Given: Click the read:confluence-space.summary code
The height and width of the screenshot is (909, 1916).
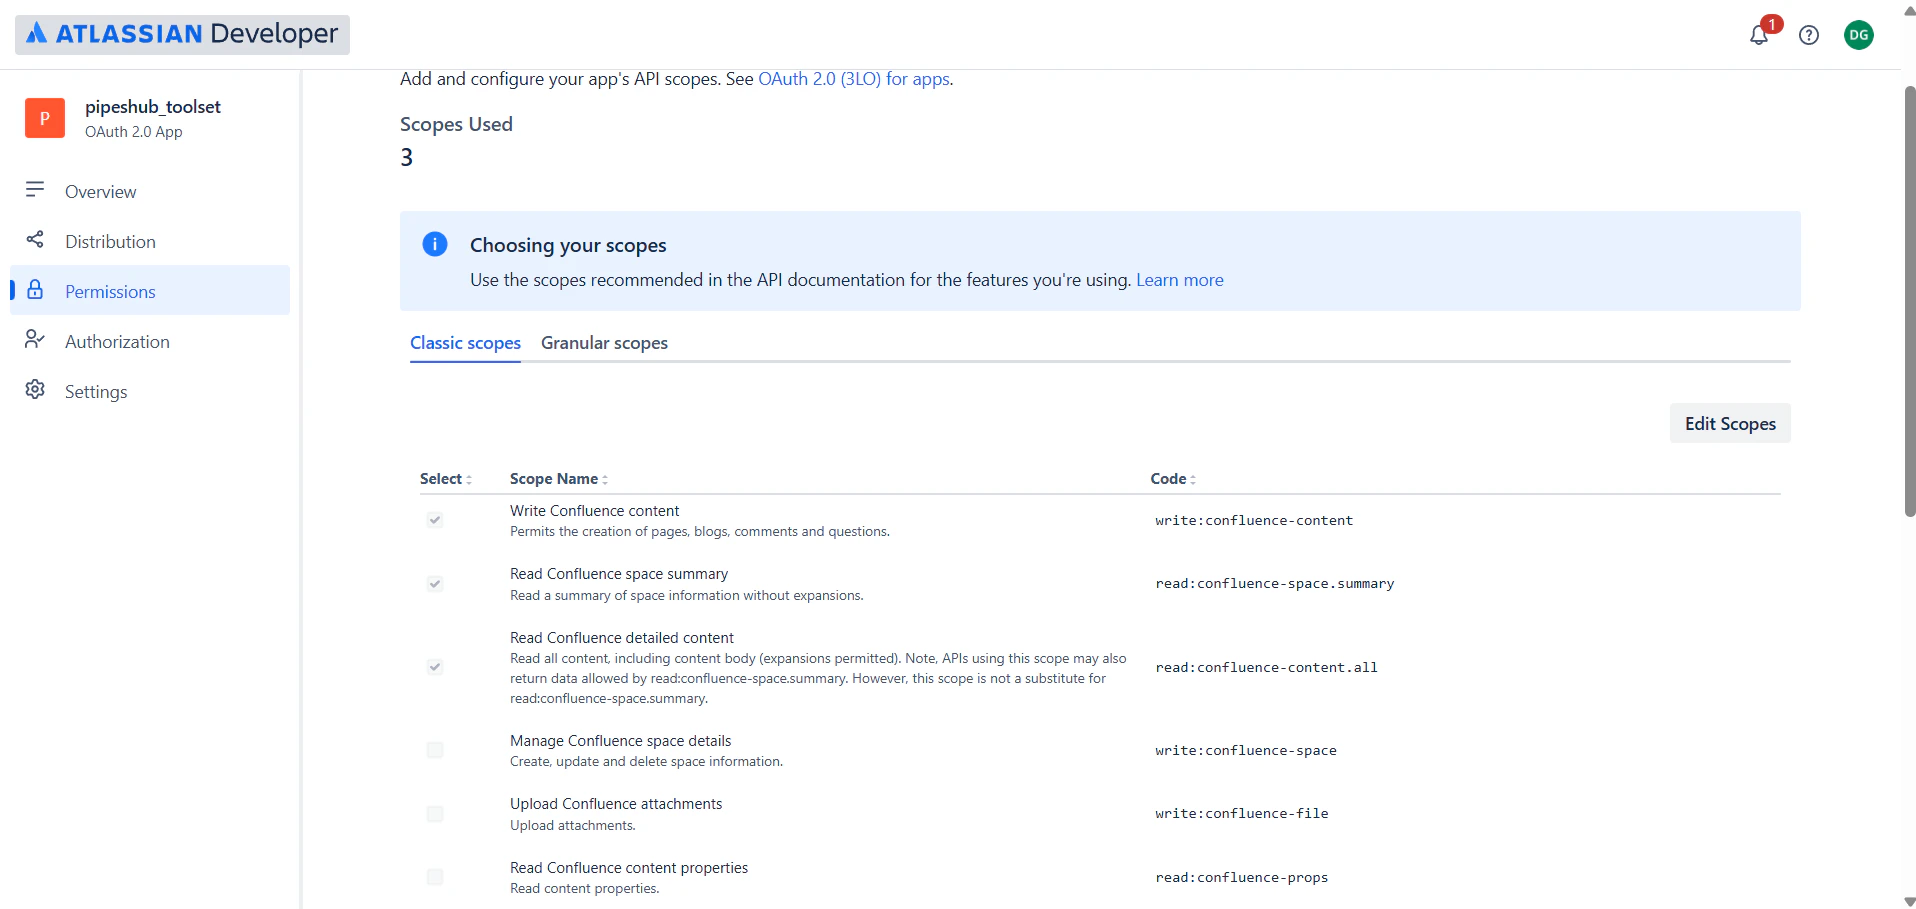Looking at the screenshot, I should coord(1274,584).
